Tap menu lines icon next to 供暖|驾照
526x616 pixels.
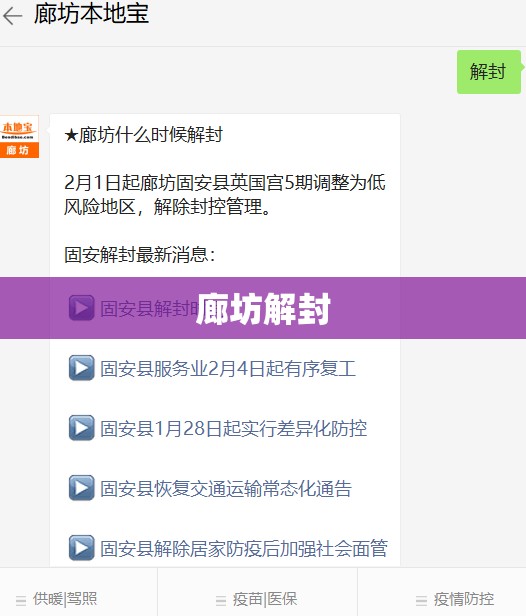(21, 600)
